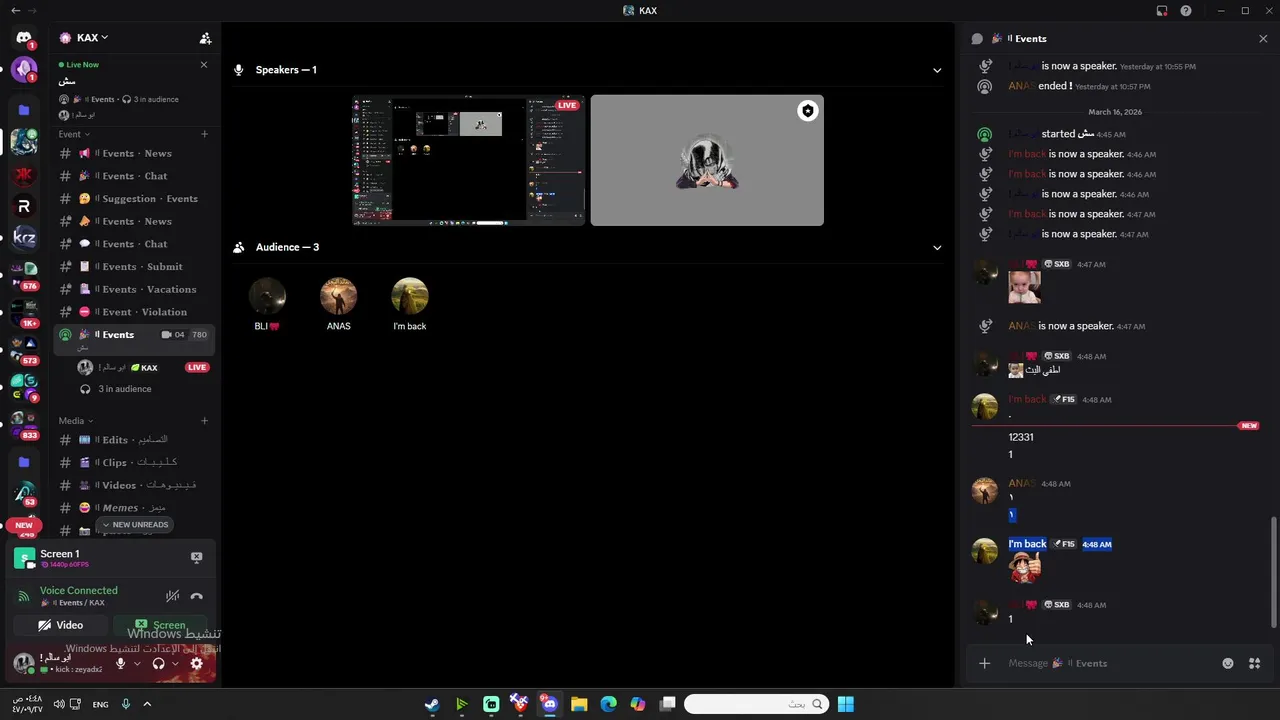
Task: Open the Edits media channel
Action: (x=134, y=440)
